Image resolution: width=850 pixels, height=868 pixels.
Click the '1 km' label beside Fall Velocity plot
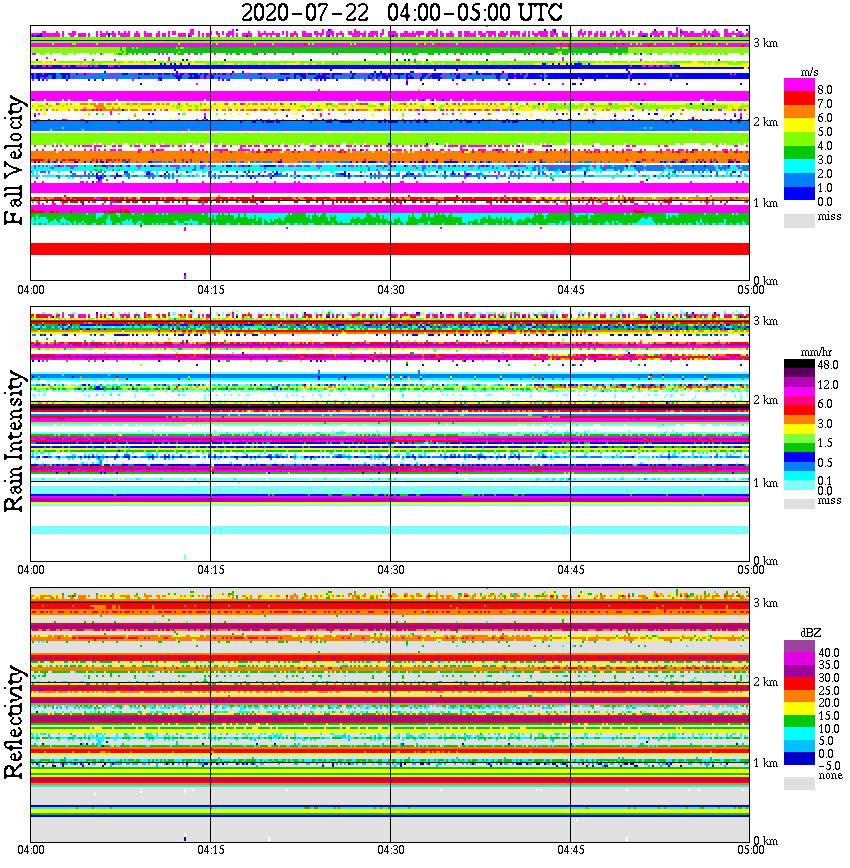(766, 203)
